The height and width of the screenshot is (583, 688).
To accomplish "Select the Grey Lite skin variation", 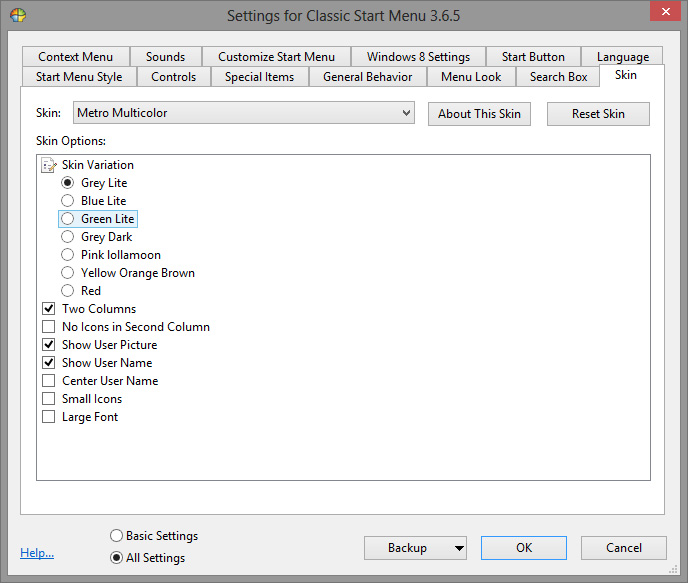I will click(x=67, y=182).
